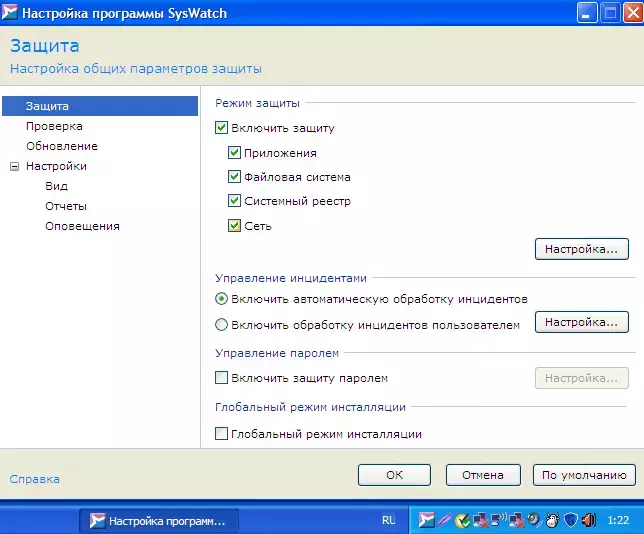This screenshot has height=534, width=644.
Task: Click the 'Управление паролем' section heading
Action: (x=277, y=353)
